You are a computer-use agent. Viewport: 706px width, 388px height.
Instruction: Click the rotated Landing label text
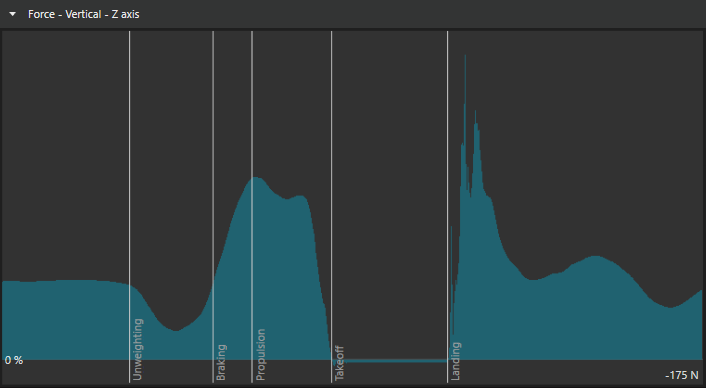tap(456, 361)
